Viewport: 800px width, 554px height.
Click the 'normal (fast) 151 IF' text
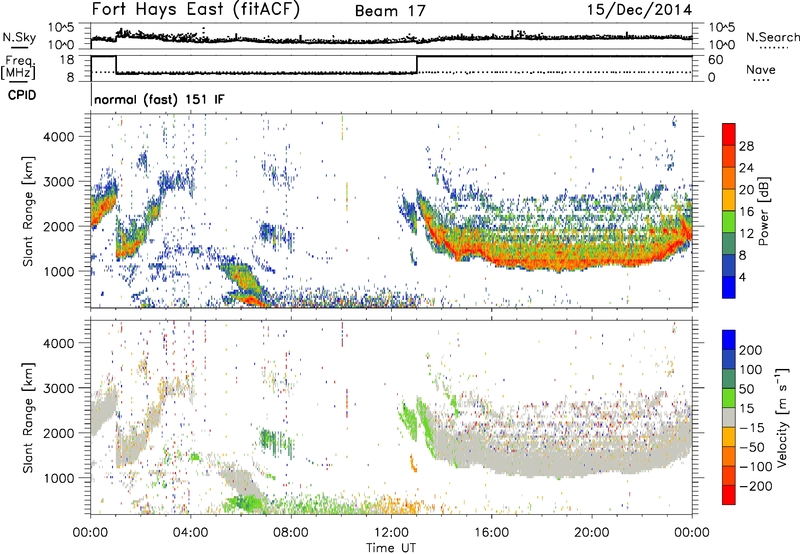[159, 99]
